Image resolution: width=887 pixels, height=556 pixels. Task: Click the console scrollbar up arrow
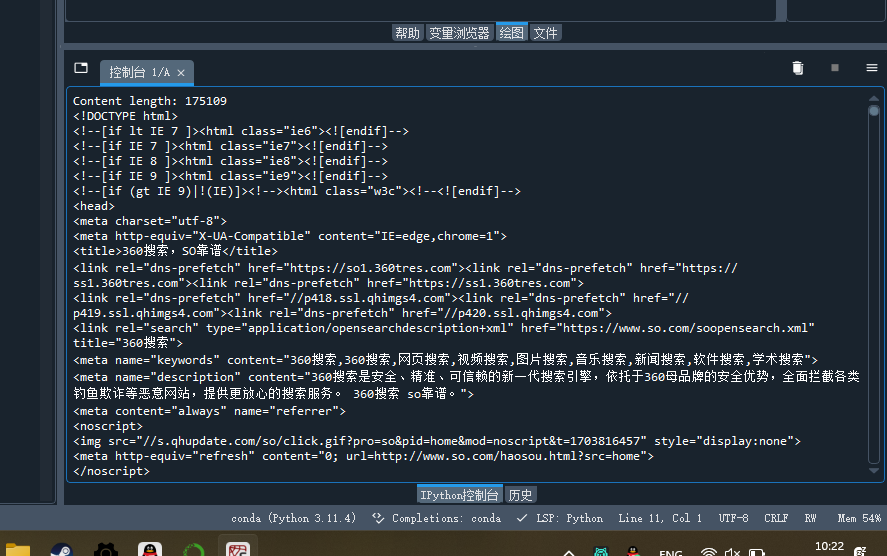coord(874,98)
